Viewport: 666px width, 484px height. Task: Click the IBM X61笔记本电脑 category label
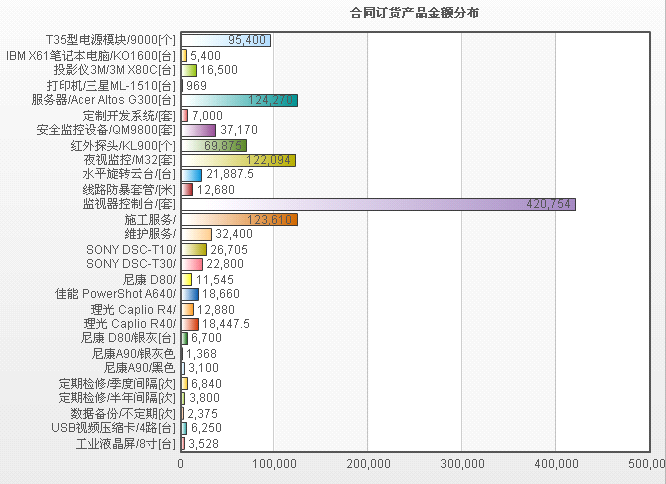91,55
